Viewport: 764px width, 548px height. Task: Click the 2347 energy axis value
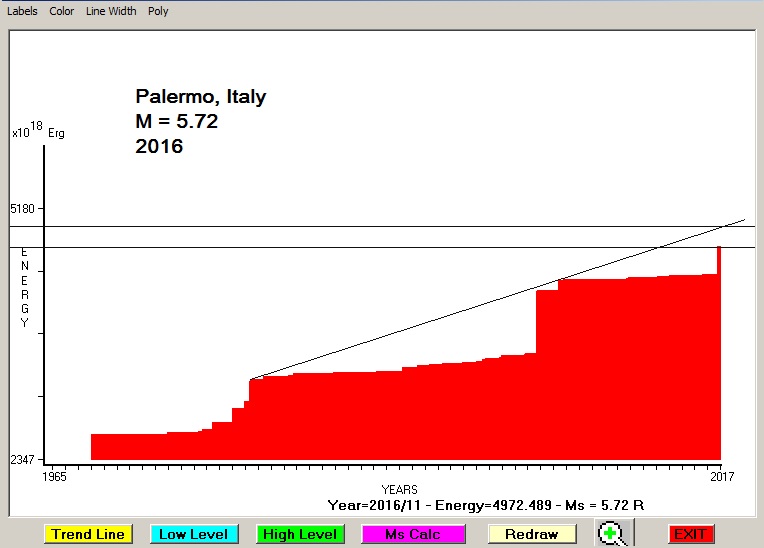(x=23, y=460)
